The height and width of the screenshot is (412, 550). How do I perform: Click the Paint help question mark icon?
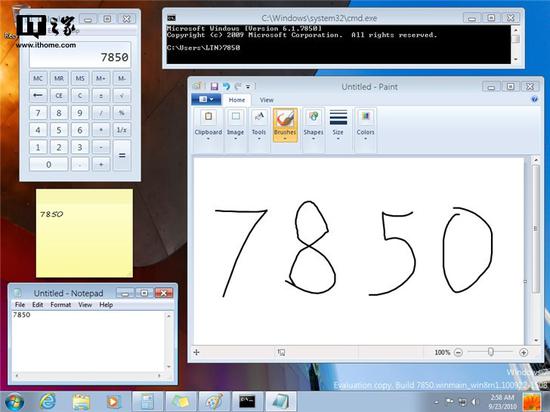point(535,100)
